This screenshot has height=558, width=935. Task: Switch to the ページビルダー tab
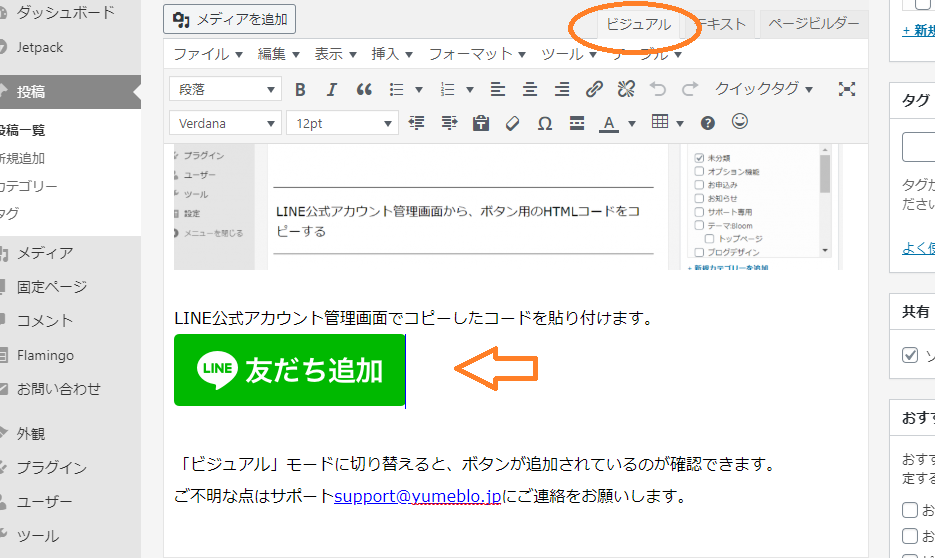pyautogui.click(x=814, y=24)
